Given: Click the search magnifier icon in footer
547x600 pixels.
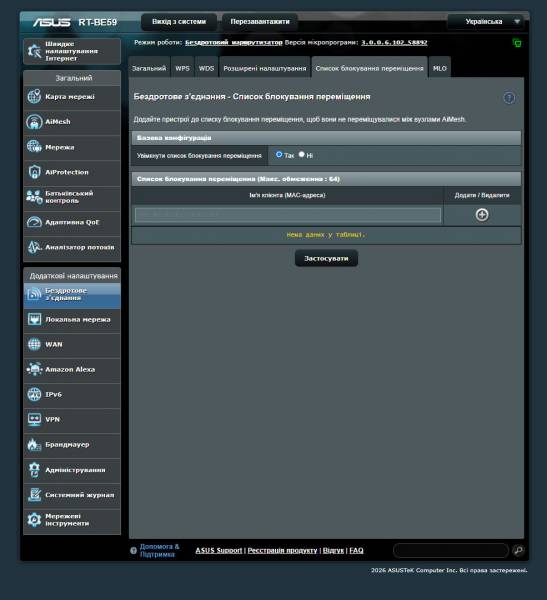Looking at the screenshot, I should pos(518,550).
